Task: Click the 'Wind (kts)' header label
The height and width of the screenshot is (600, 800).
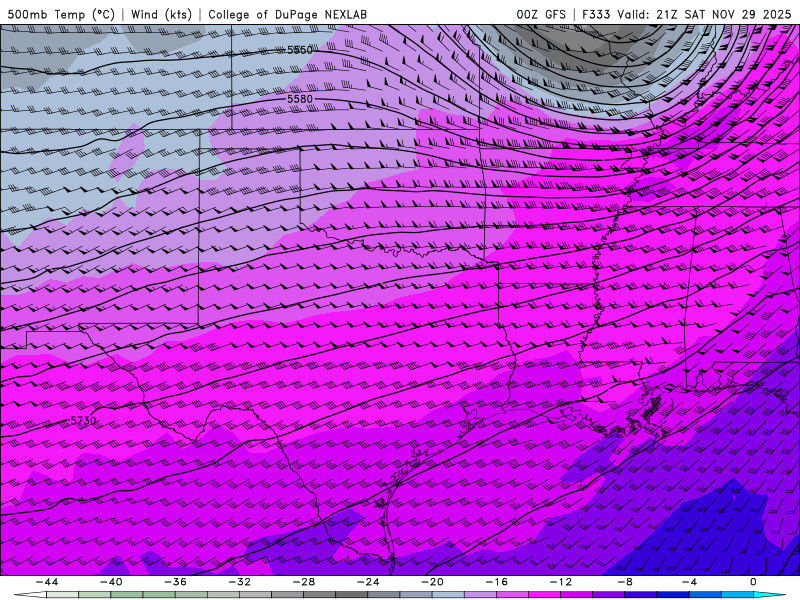Action: [162, 14]
